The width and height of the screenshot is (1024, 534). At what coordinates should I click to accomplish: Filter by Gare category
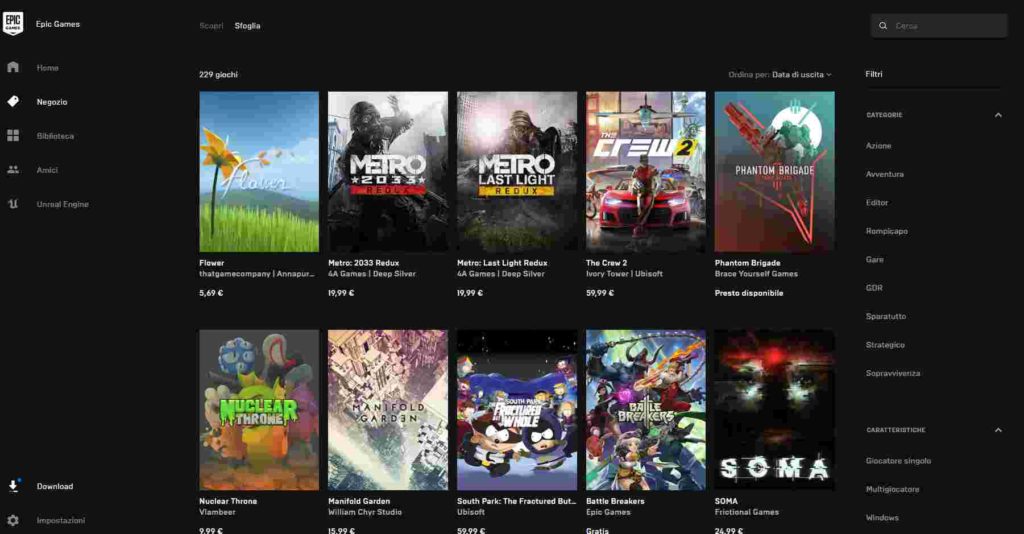coord(874,259)
